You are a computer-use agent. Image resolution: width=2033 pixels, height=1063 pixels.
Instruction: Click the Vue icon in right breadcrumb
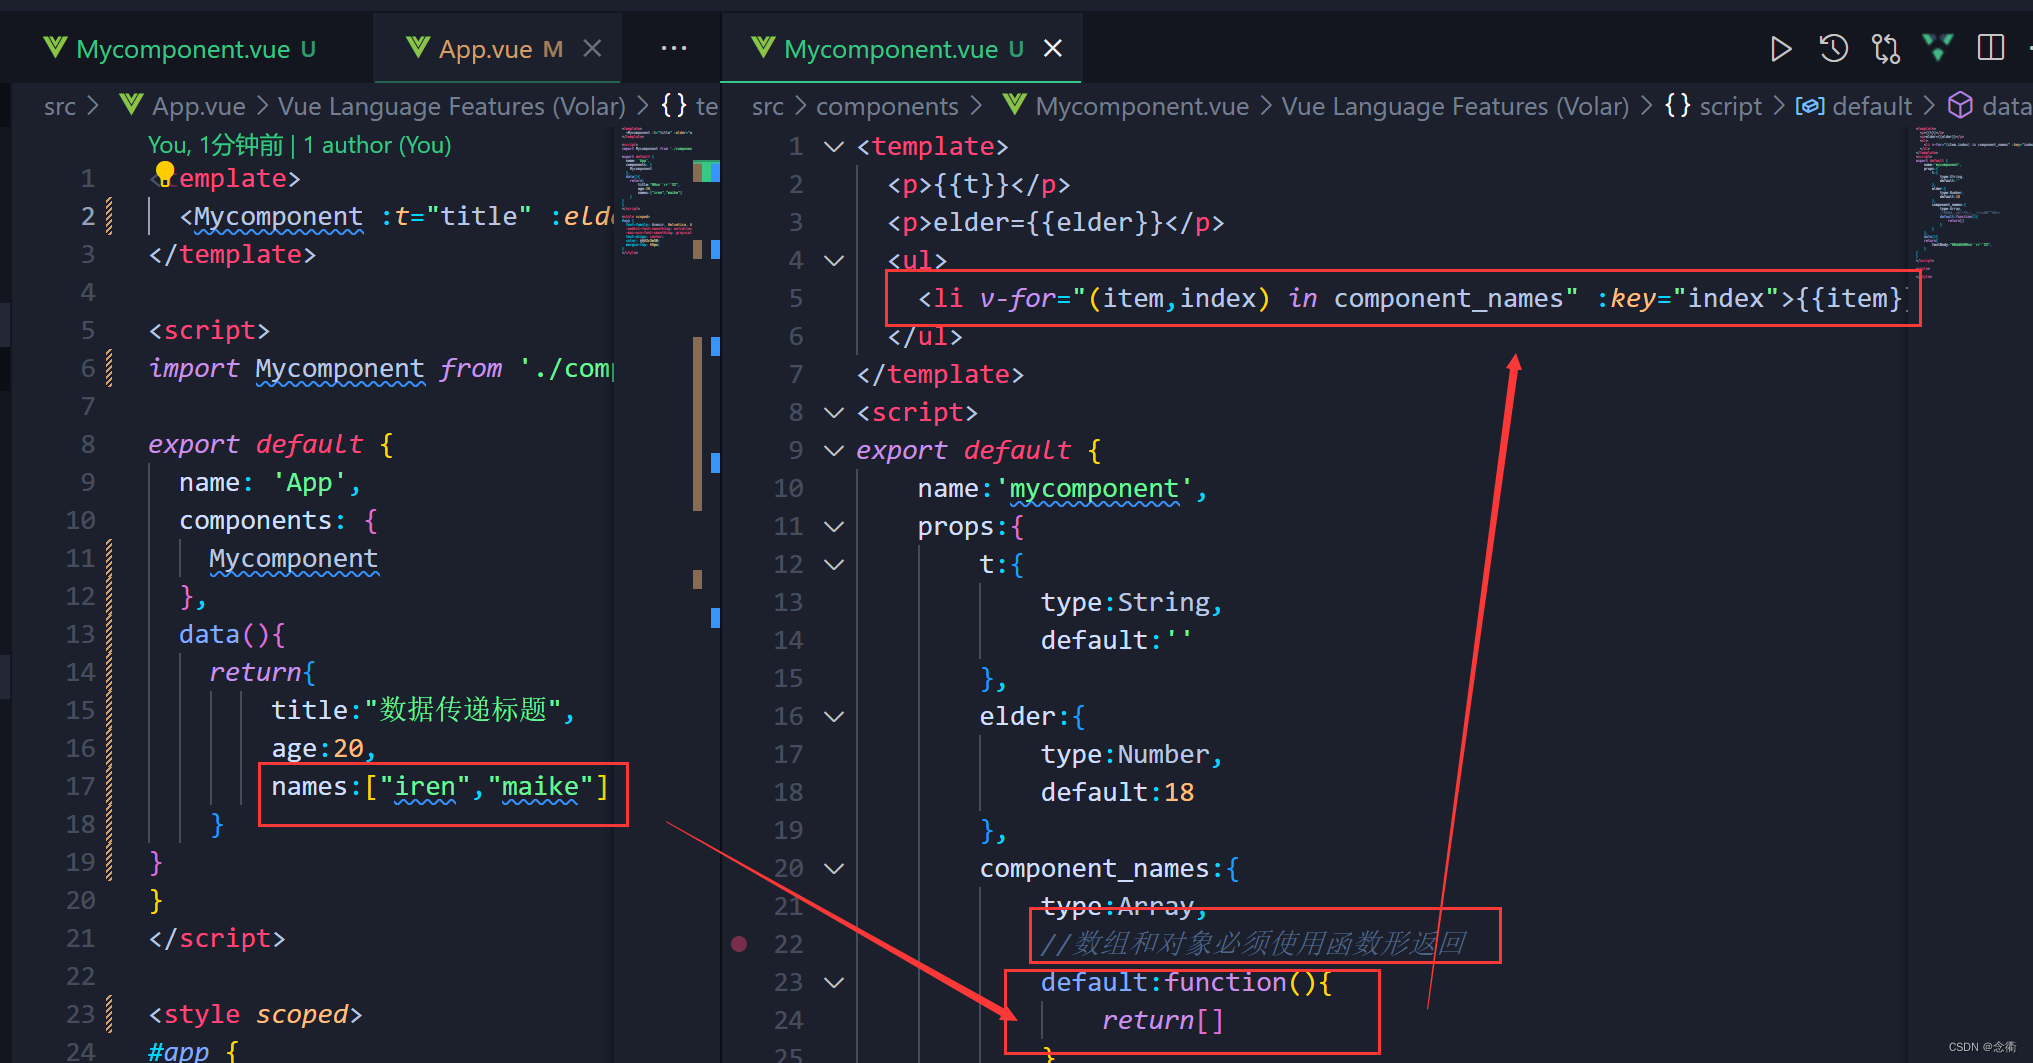coord(1014,104)
